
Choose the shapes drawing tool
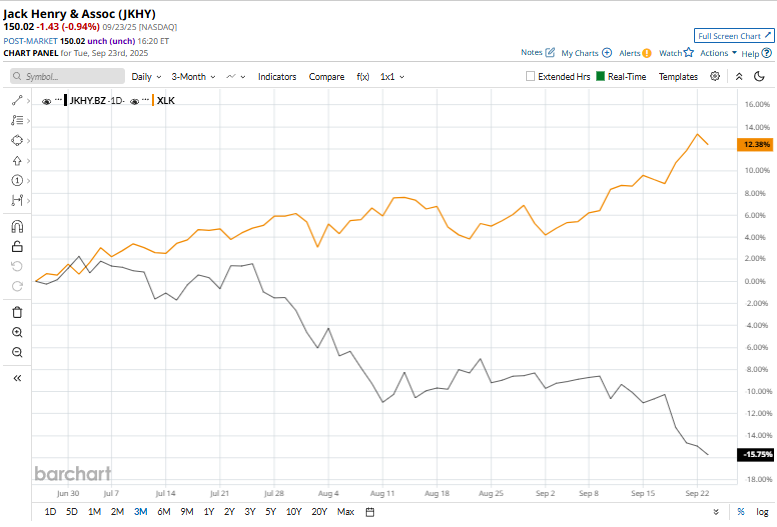17,141
